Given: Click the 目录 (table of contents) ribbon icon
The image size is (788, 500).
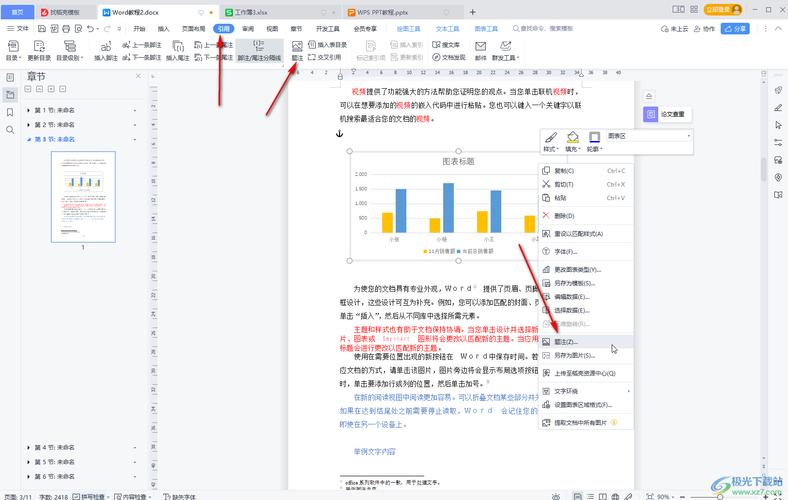Looking at the screenshot, I should point(13,50).
